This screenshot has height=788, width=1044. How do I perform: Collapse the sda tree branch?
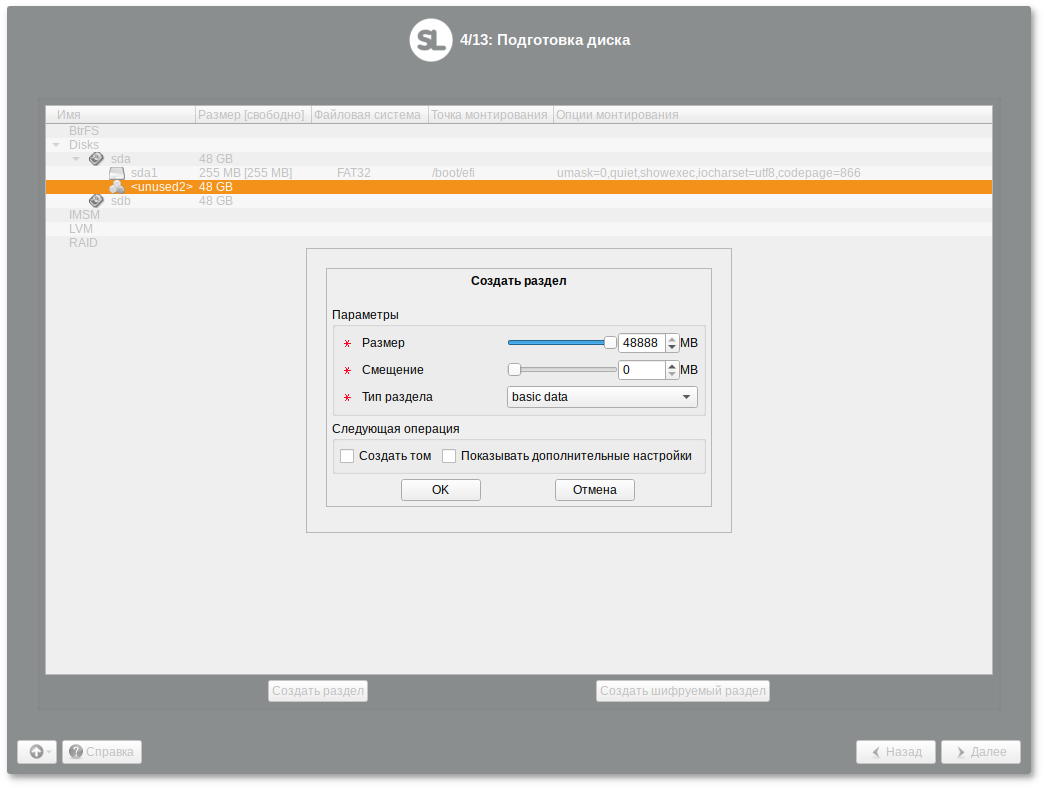tap(76, 158)
